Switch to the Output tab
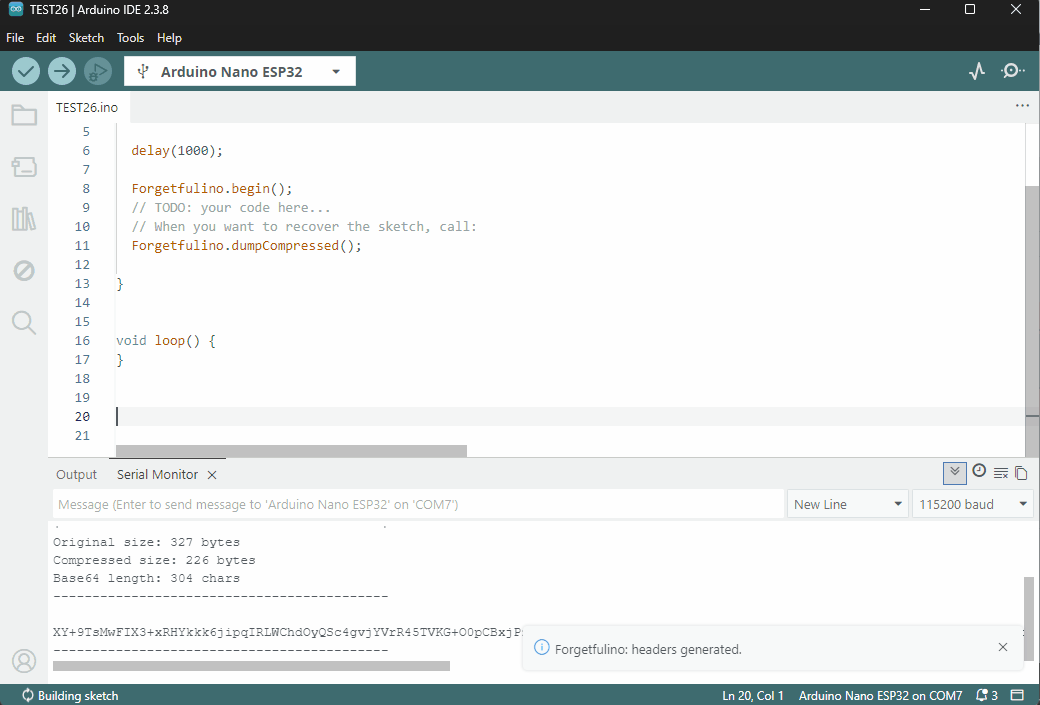Viewport: 1040px width, 705px height. click(x=76, y=475)
